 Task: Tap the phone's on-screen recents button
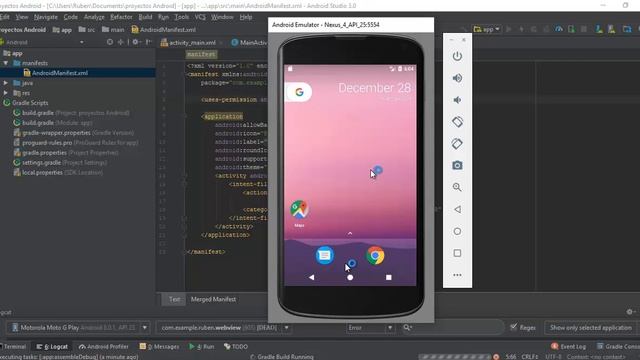coord(389,278)
